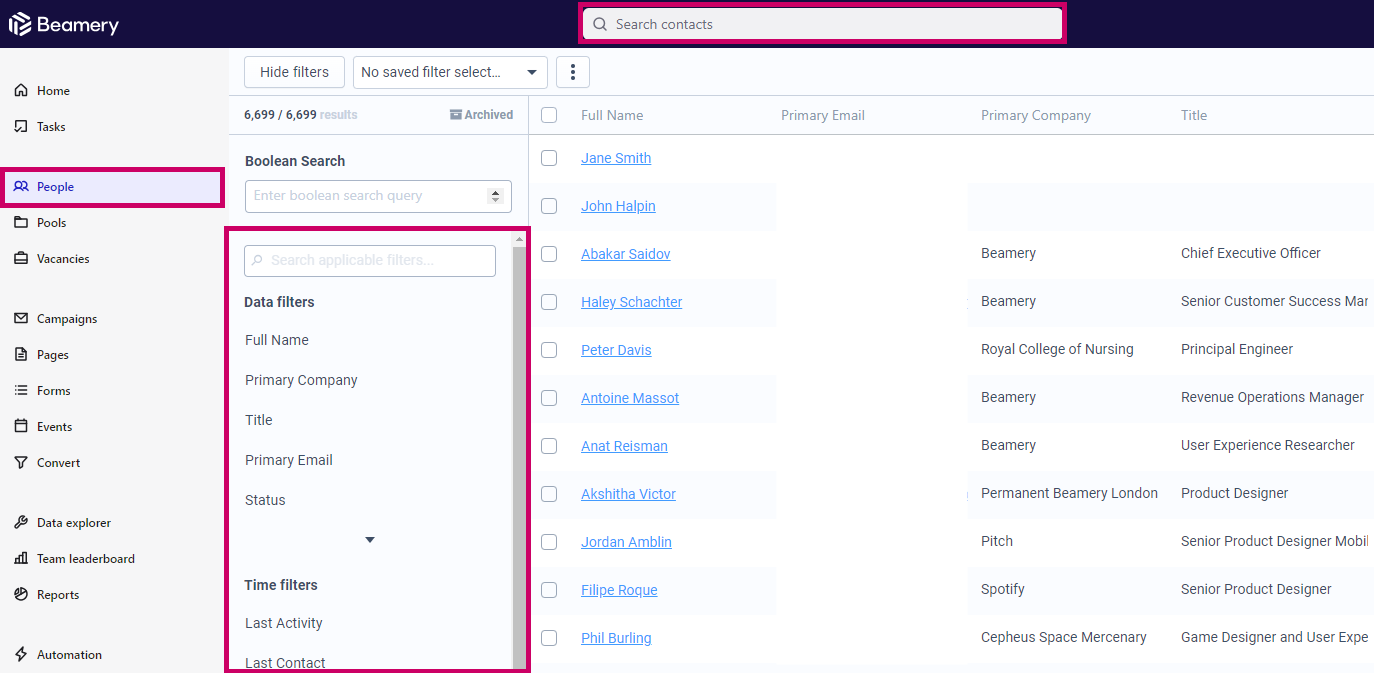
Task: Open Pools section
Action: click(52, 223)
